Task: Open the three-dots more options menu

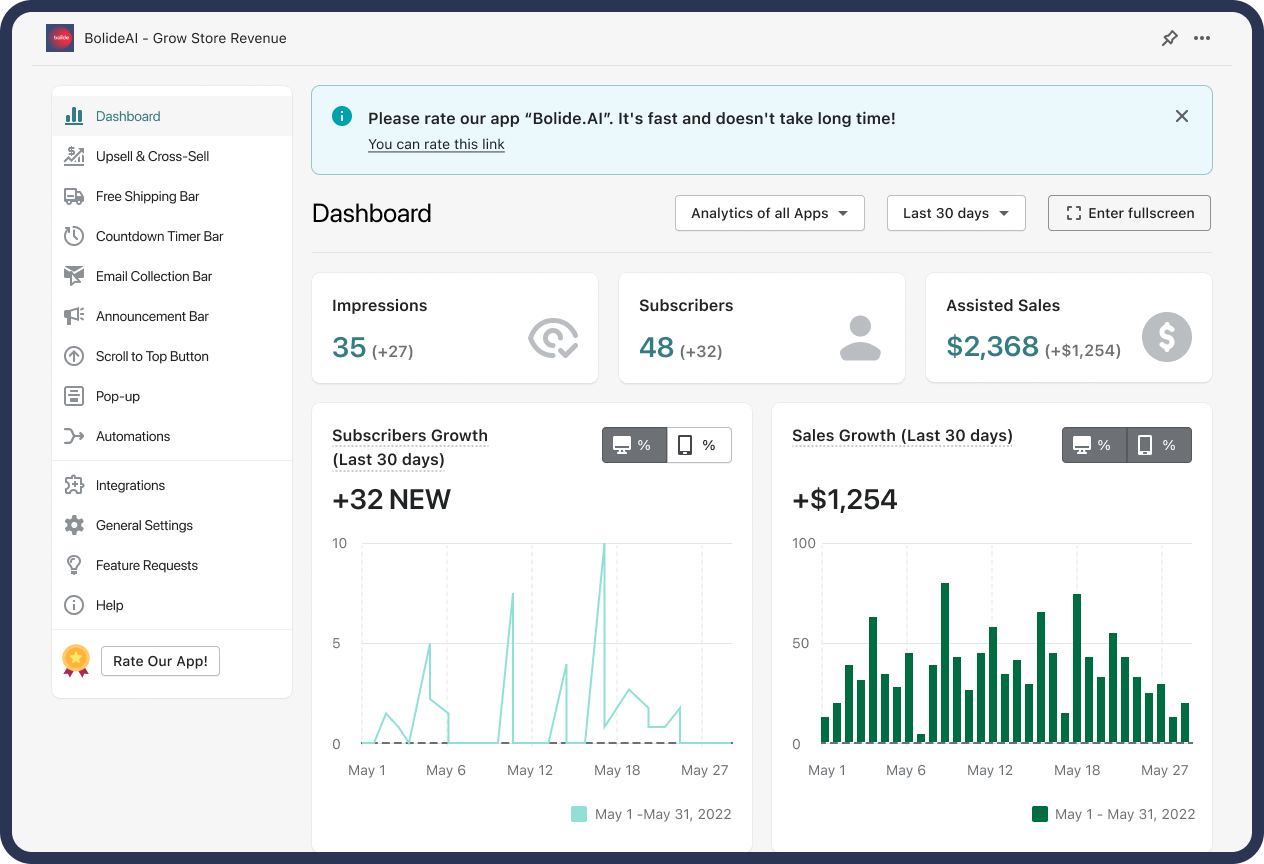Action: tap(1202, 38)
